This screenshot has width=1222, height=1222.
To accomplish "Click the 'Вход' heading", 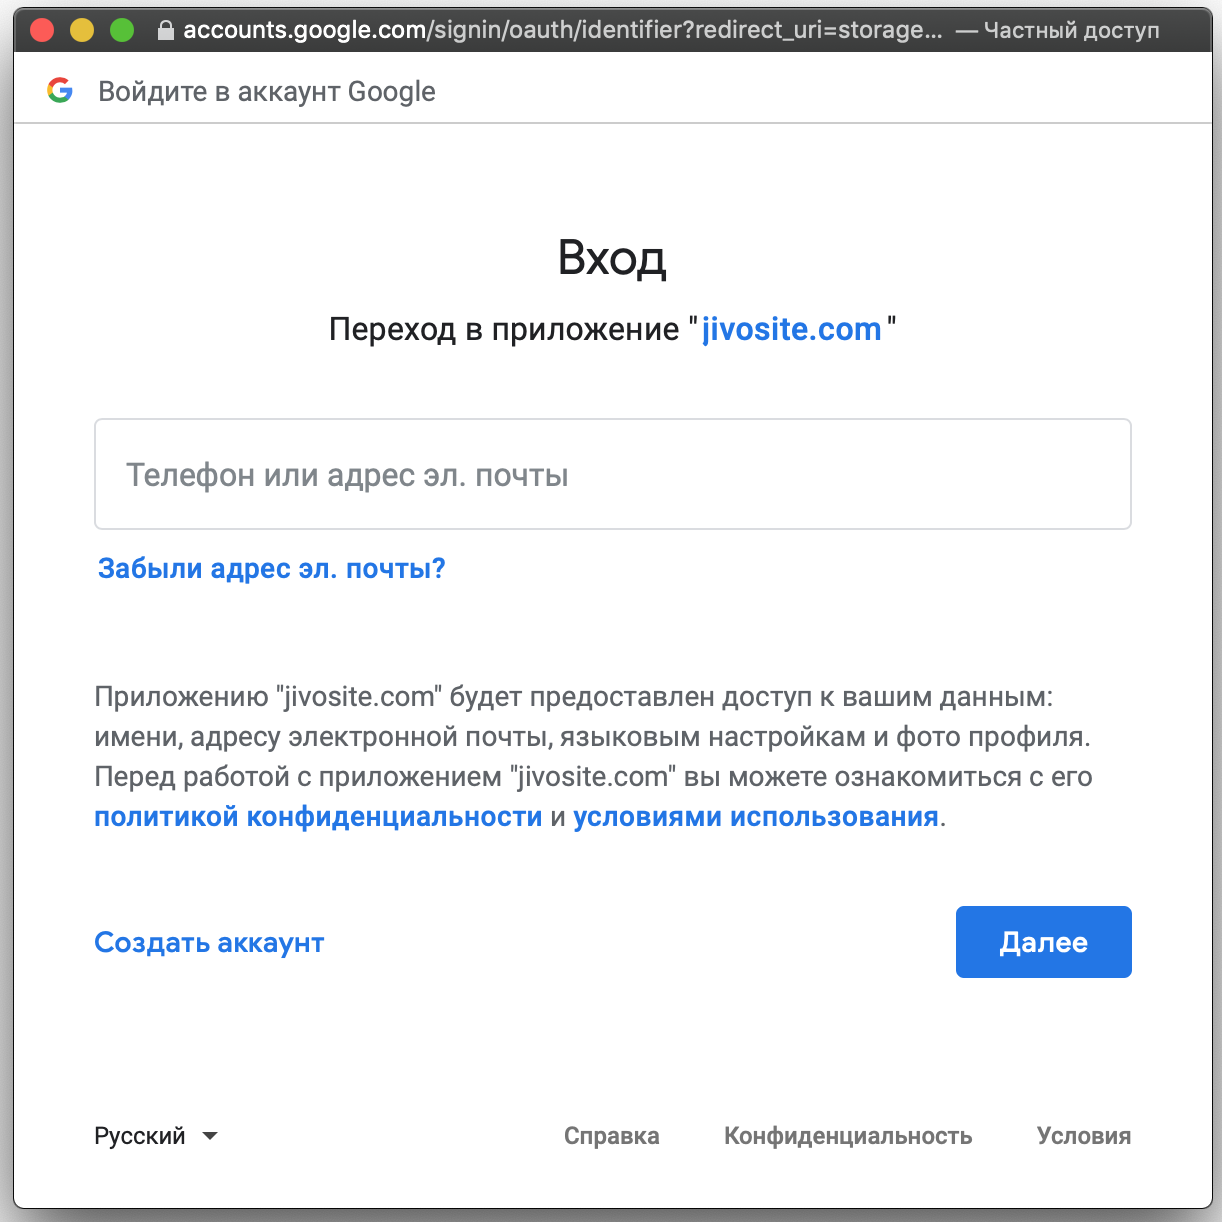I will [x=612, y=258].
